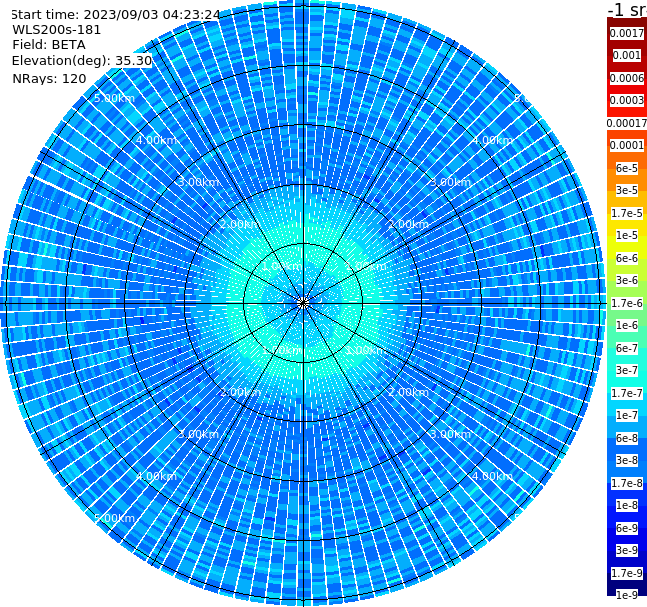Image resolution: width=647 pixels, height=607 pixels.
Task: Click the lower-right 1.00km range label
Action: 366,350
